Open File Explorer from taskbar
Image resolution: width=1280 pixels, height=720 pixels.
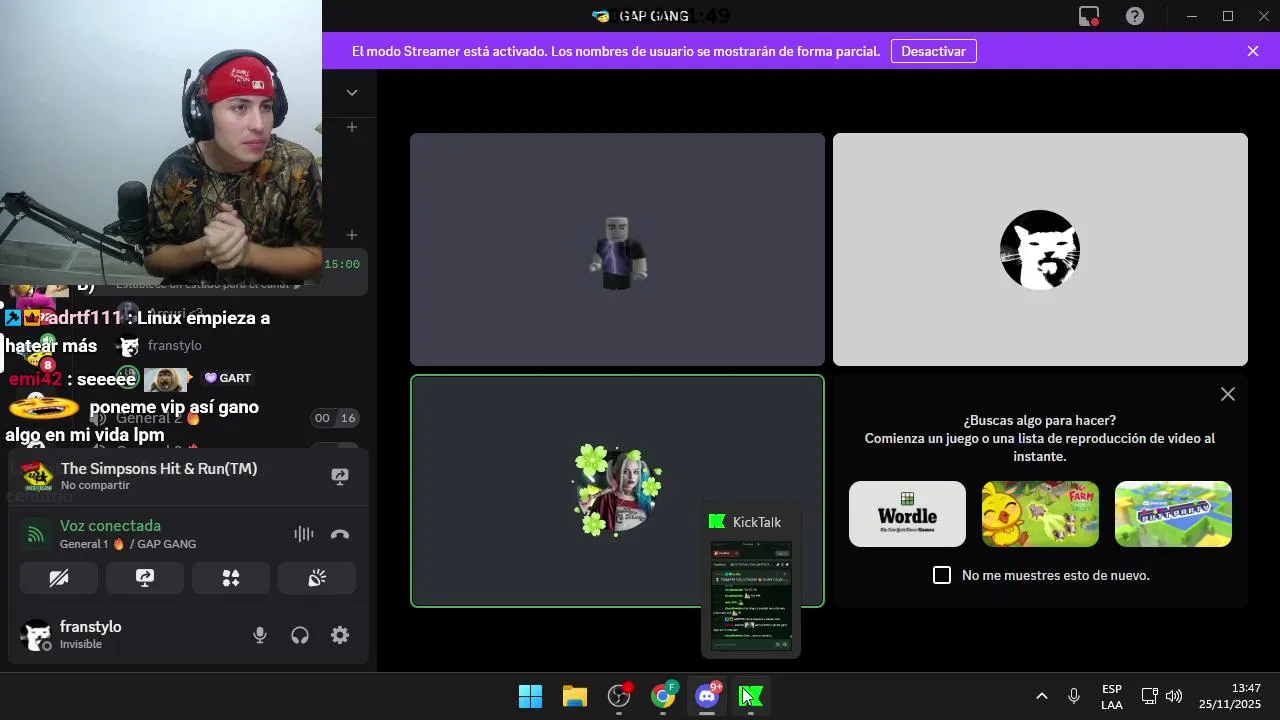[x=575, y=696]
